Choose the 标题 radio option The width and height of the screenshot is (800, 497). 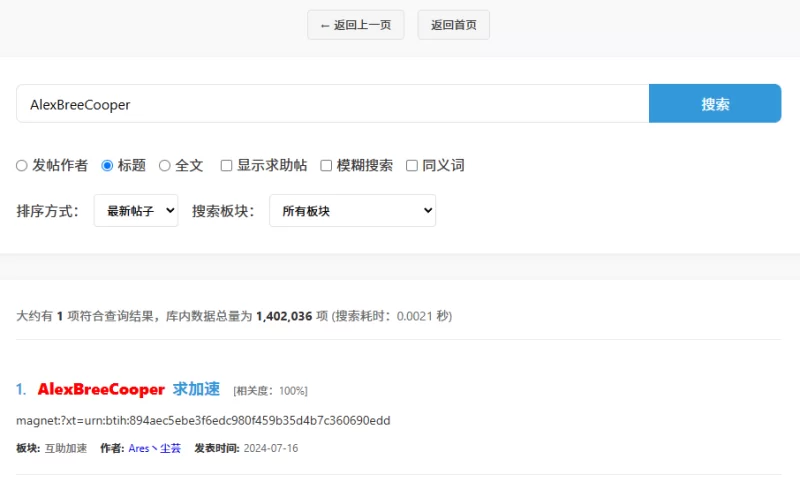(x=108, y=166)
